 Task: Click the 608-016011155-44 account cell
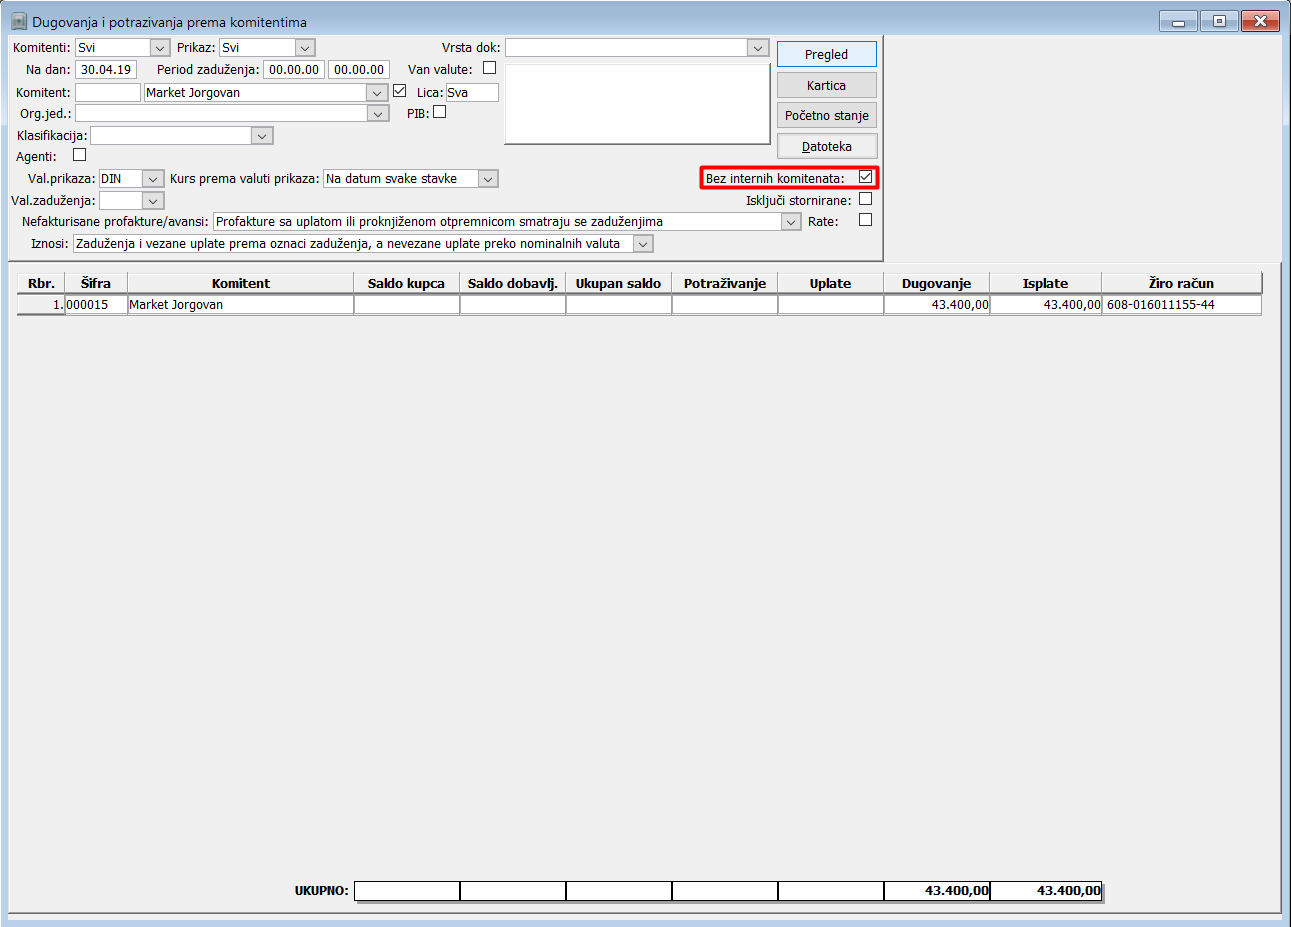point(1181,304)
